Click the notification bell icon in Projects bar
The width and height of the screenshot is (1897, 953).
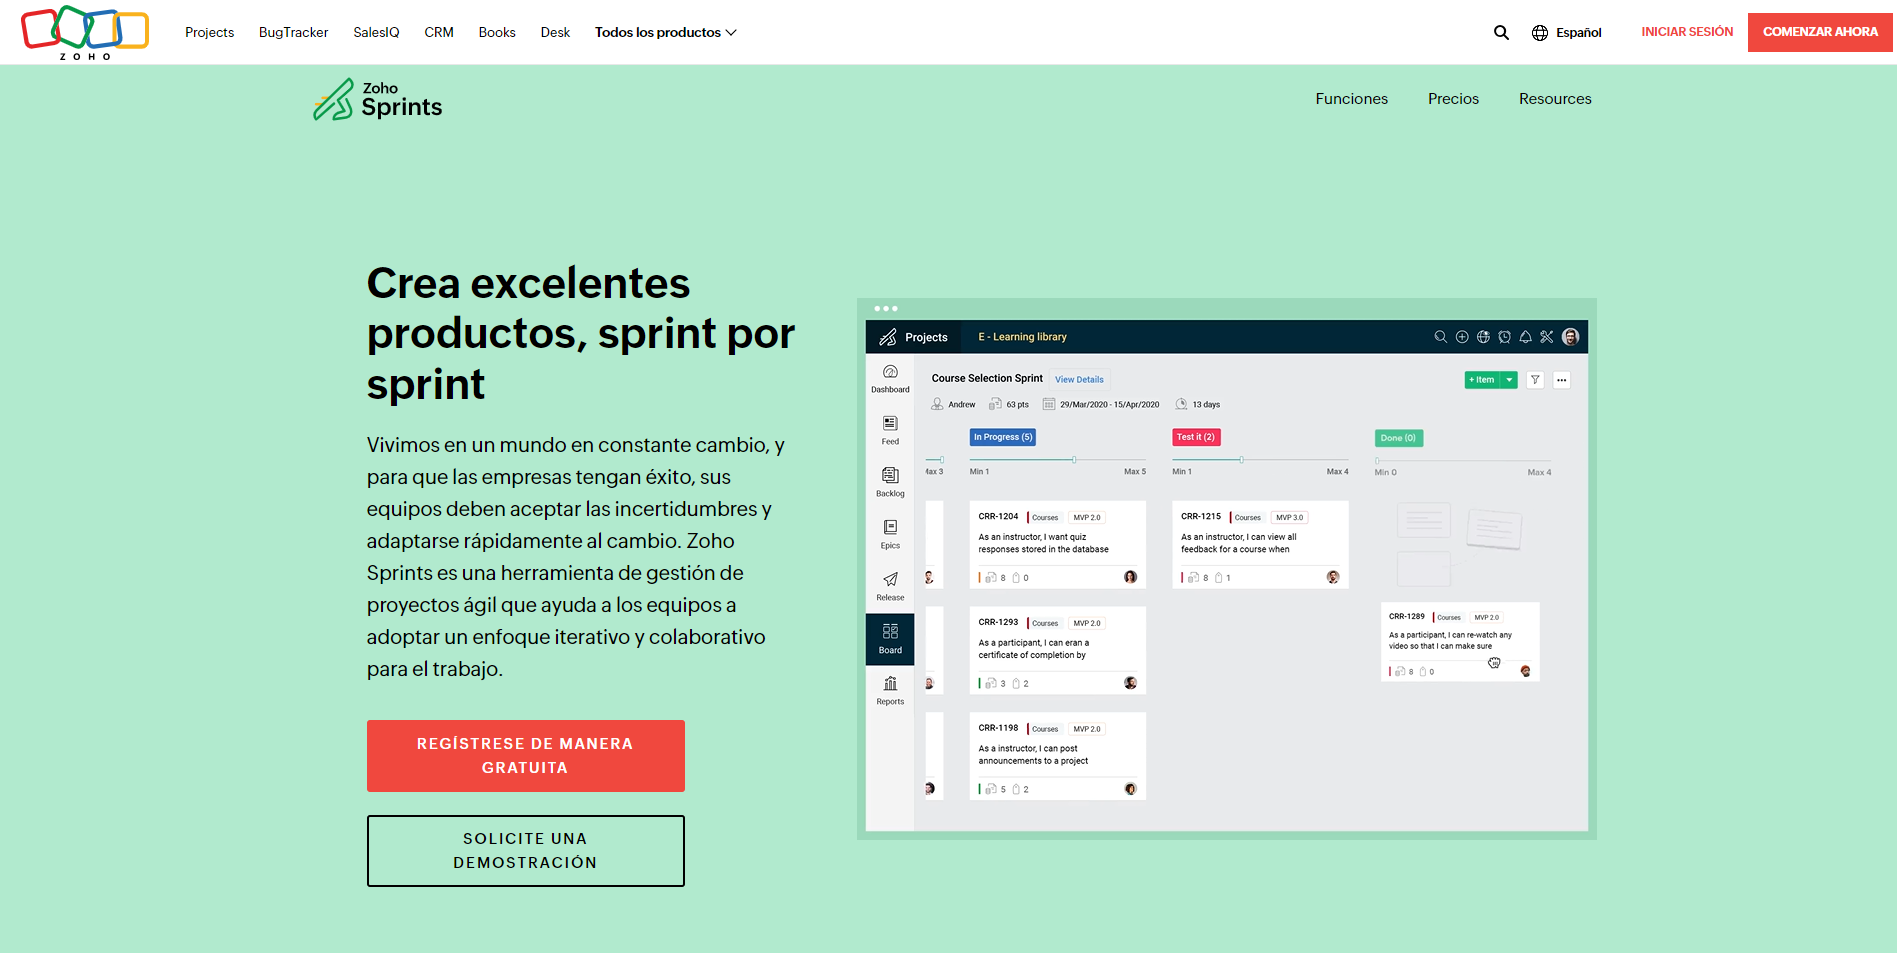[x=1525, y=337]
